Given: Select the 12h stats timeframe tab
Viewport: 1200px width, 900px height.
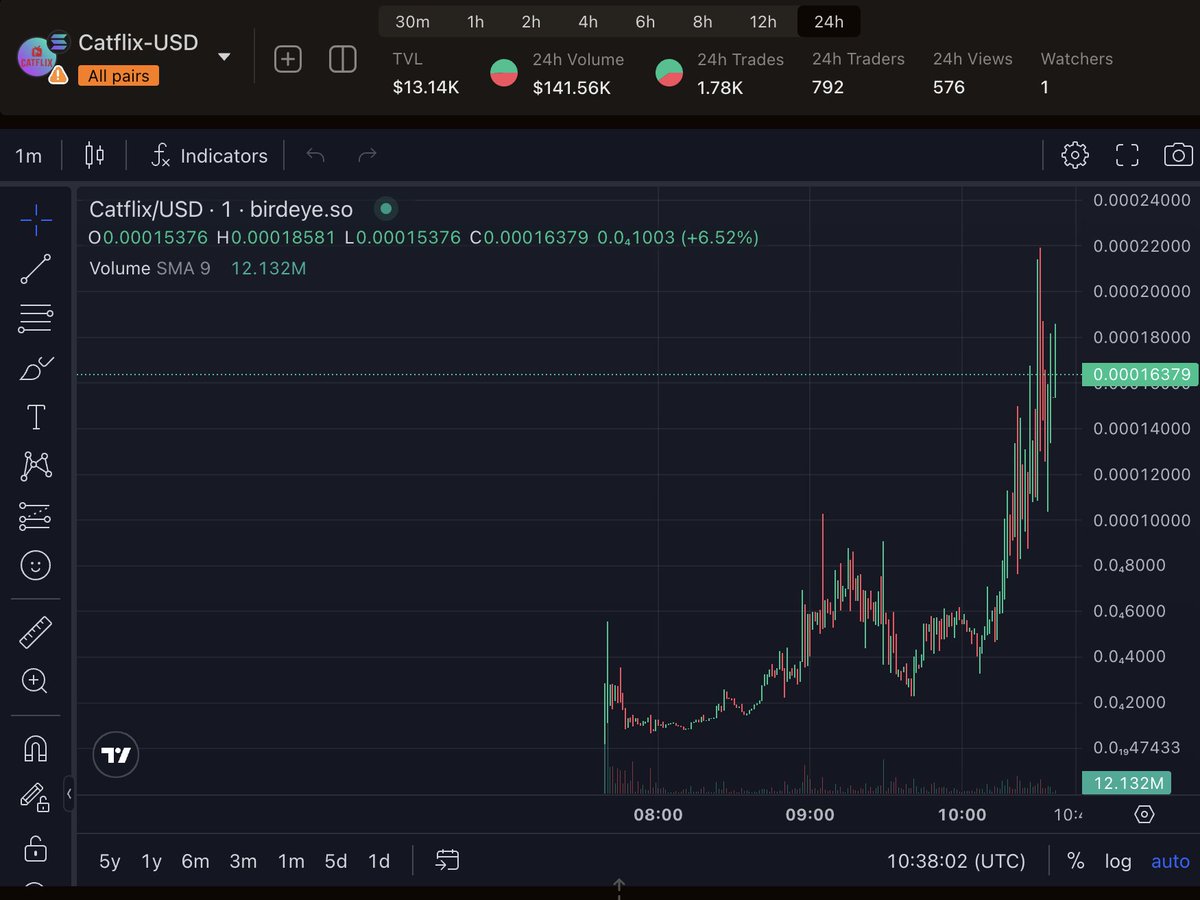Looking at the screenshot, I should pos(763,21).
